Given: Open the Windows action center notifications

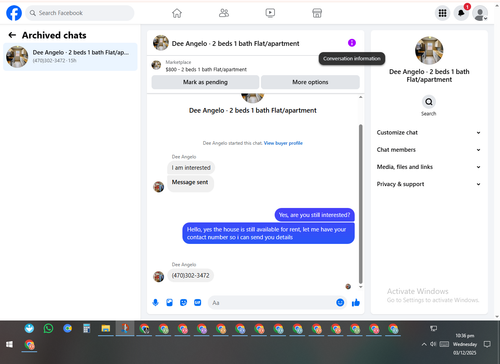Looking at the screenshot, I should click(x=487, y=344).
